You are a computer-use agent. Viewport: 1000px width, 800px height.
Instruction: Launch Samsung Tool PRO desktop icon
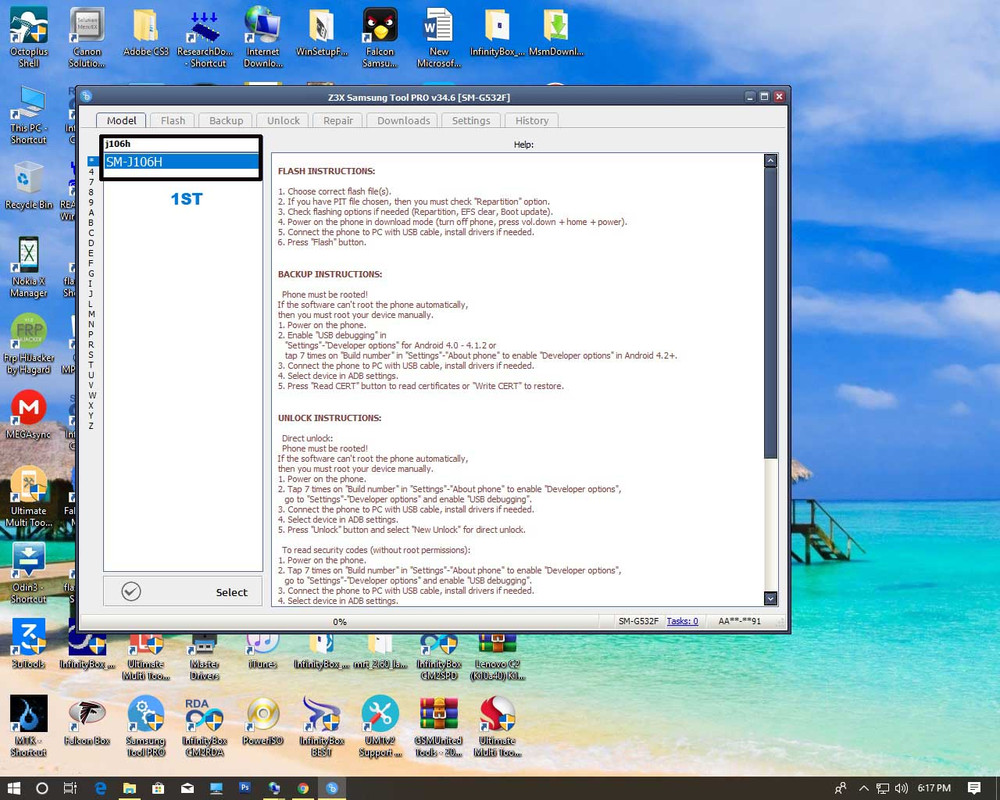[146, 726]
